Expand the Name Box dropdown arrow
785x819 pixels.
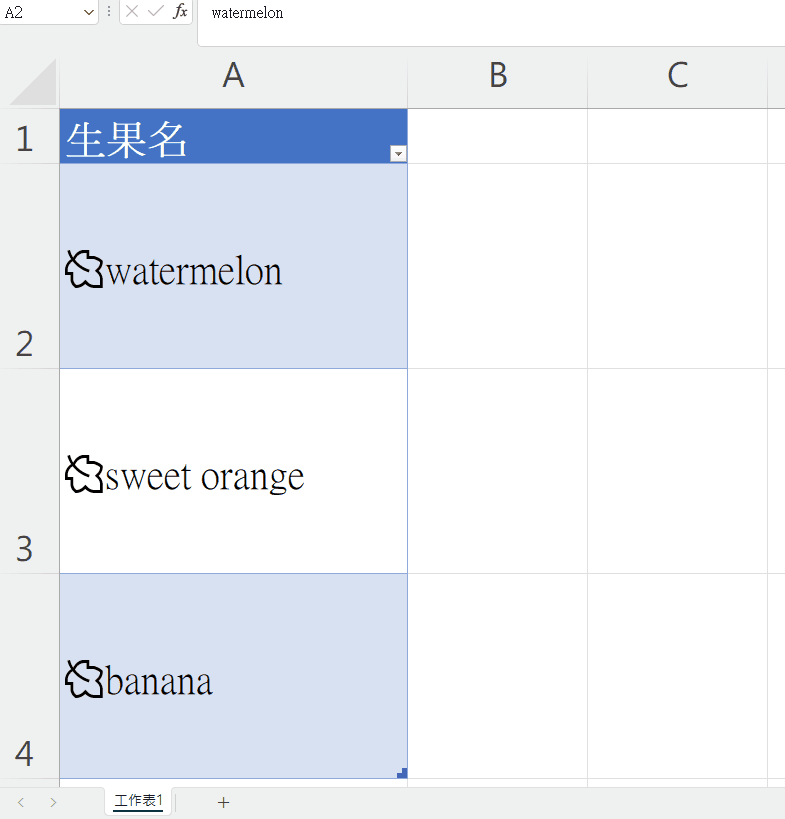[88, 12]
